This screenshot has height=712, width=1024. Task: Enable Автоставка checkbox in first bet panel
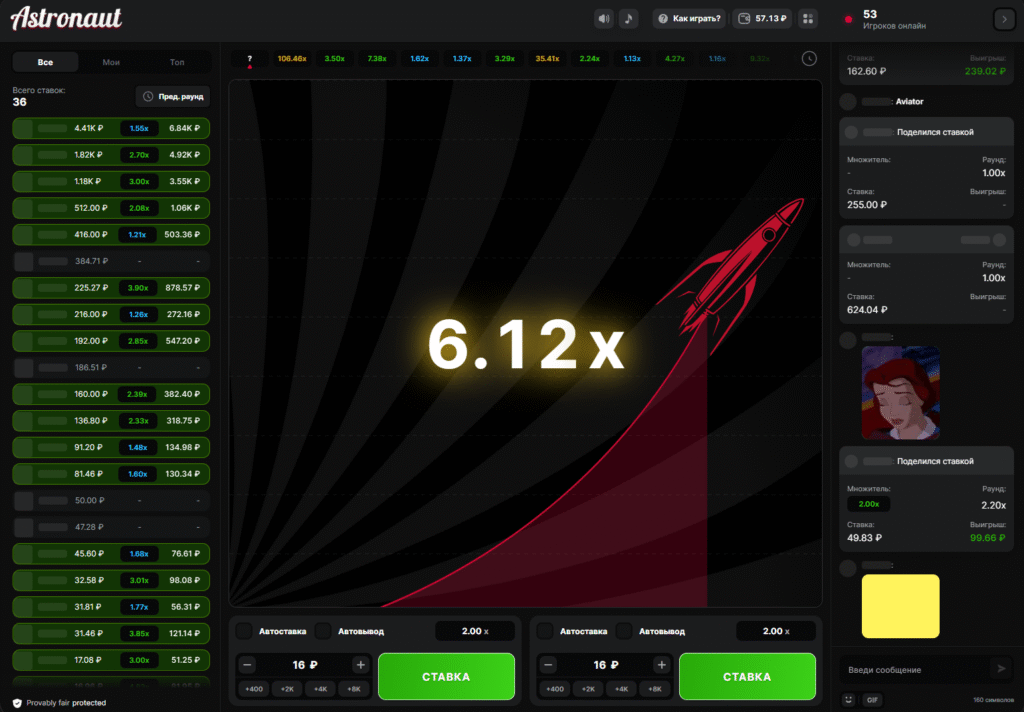click(x=243, y=631)
